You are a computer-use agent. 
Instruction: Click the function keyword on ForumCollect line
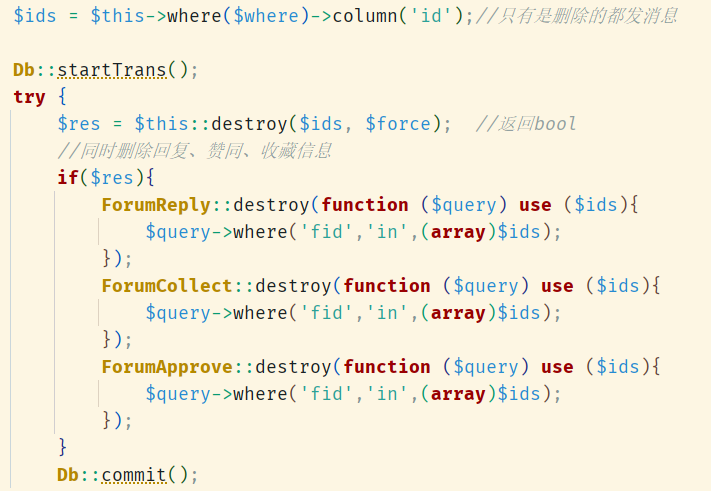pos(387,286)
